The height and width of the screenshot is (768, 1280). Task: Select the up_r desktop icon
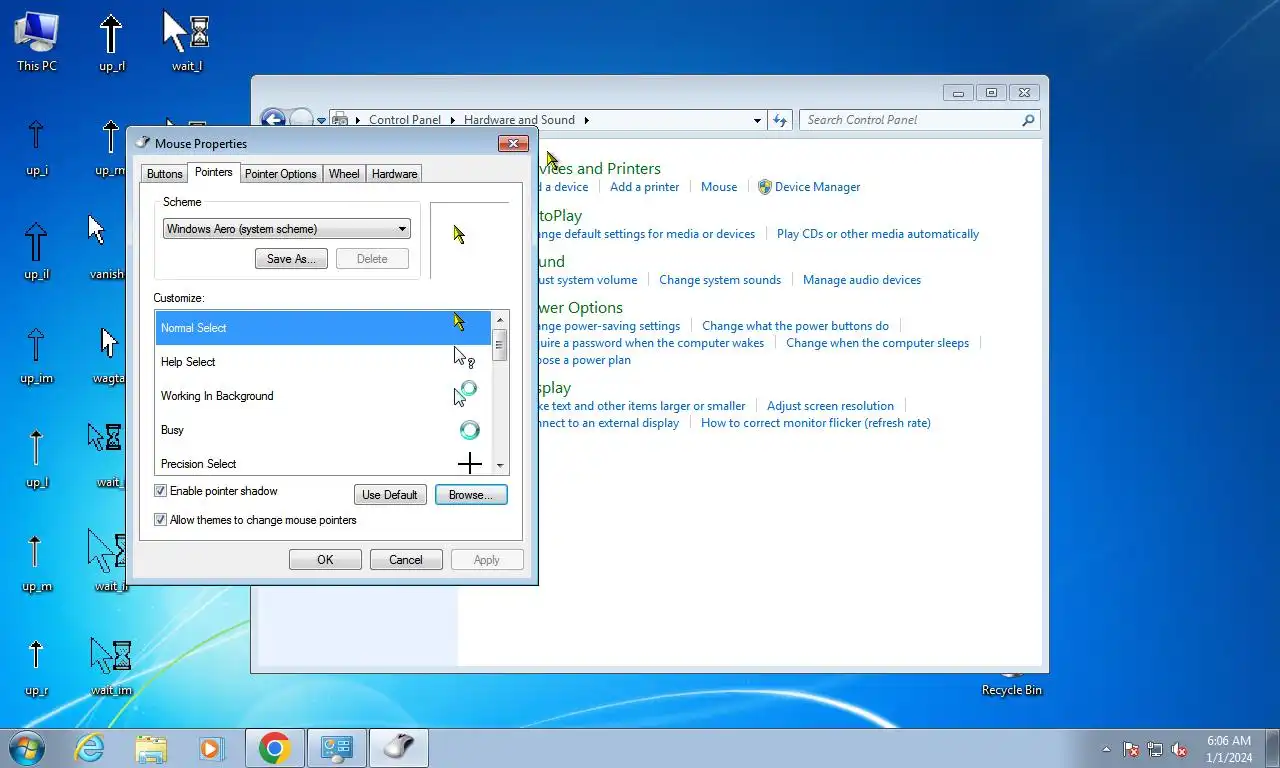tap(36, 667)
